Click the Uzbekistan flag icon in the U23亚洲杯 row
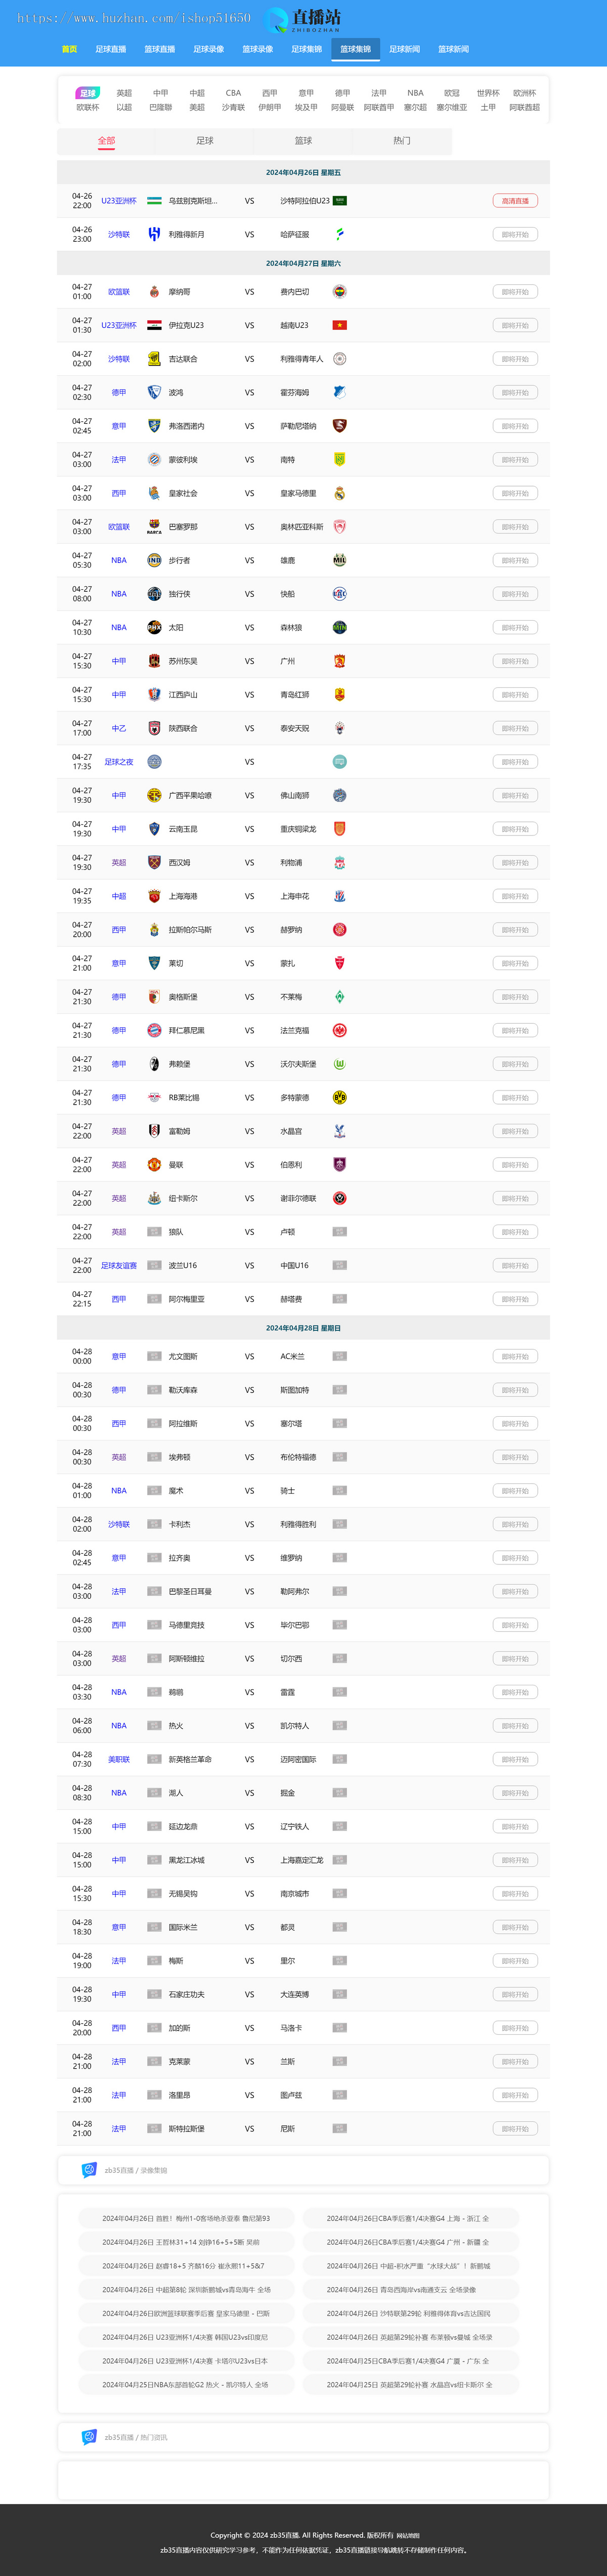Image resolution: width=607 pixels, height=2576 pixels. coord(154,201)
